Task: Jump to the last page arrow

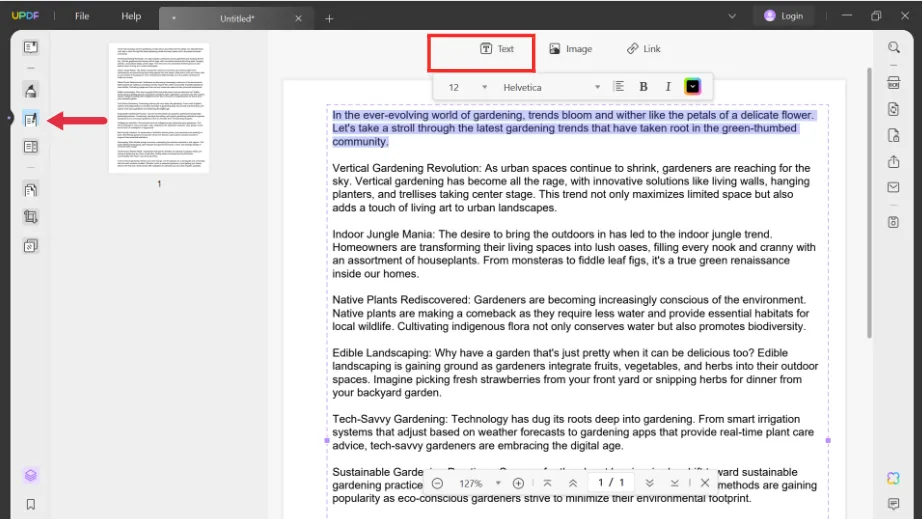Action: [x=674, y=483]
